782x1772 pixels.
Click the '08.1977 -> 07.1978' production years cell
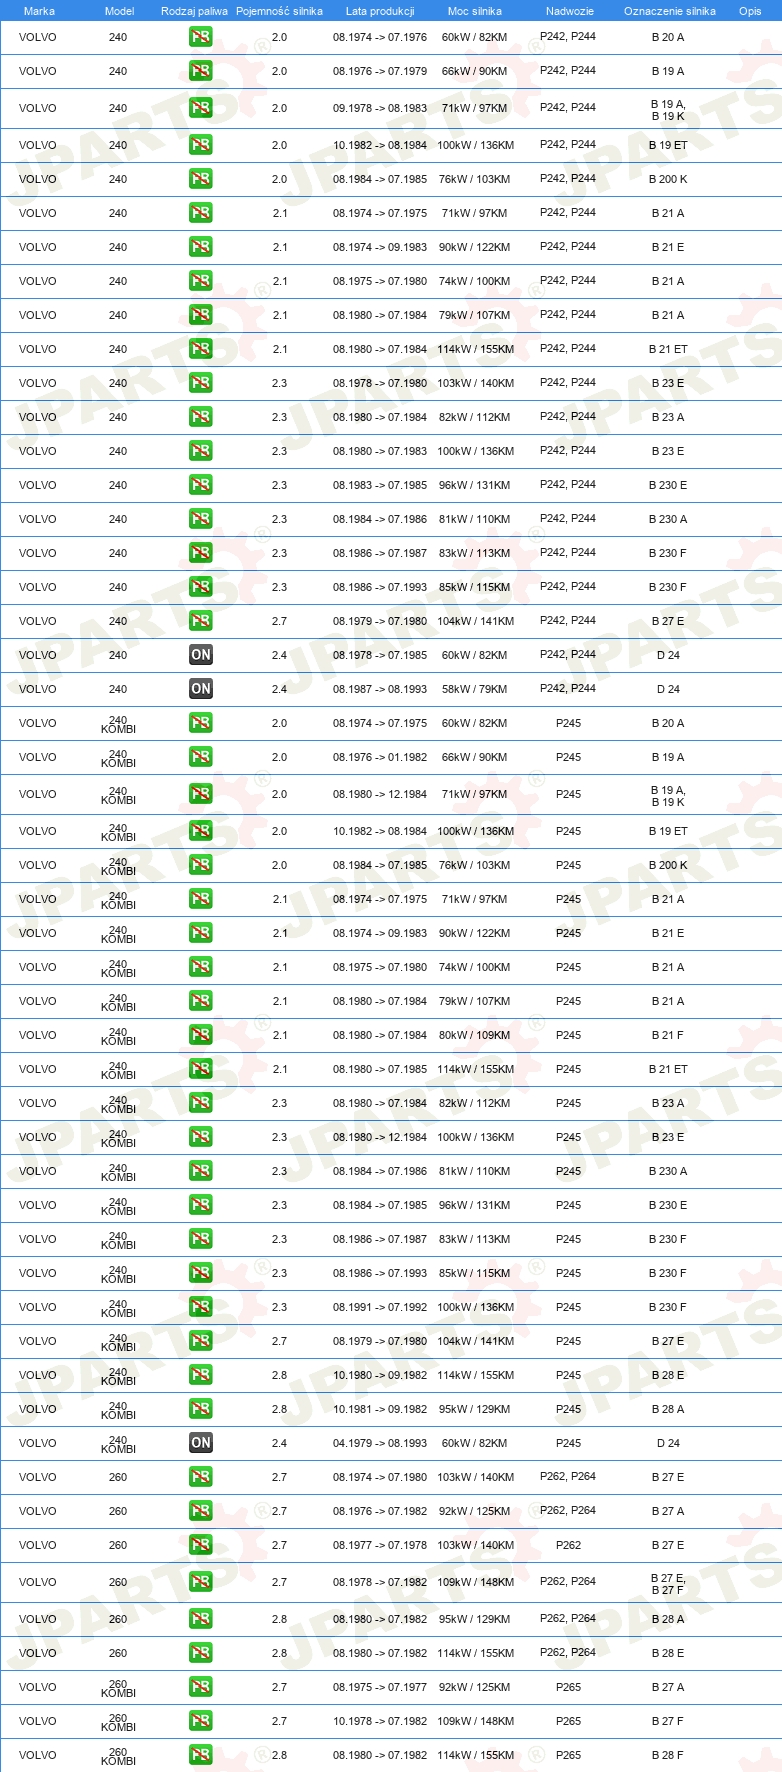click(380, 1545)
